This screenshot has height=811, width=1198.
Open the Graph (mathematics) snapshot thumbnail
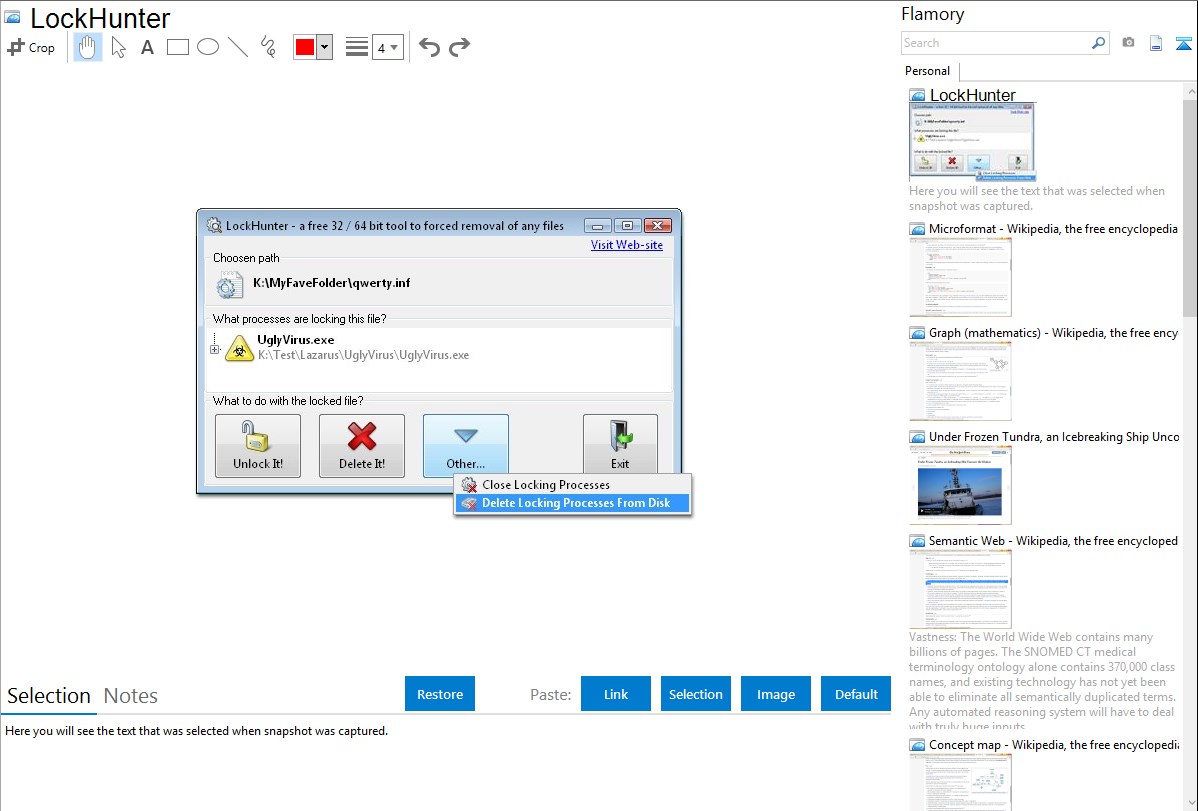pyautogui.click(x=960, y=381)
